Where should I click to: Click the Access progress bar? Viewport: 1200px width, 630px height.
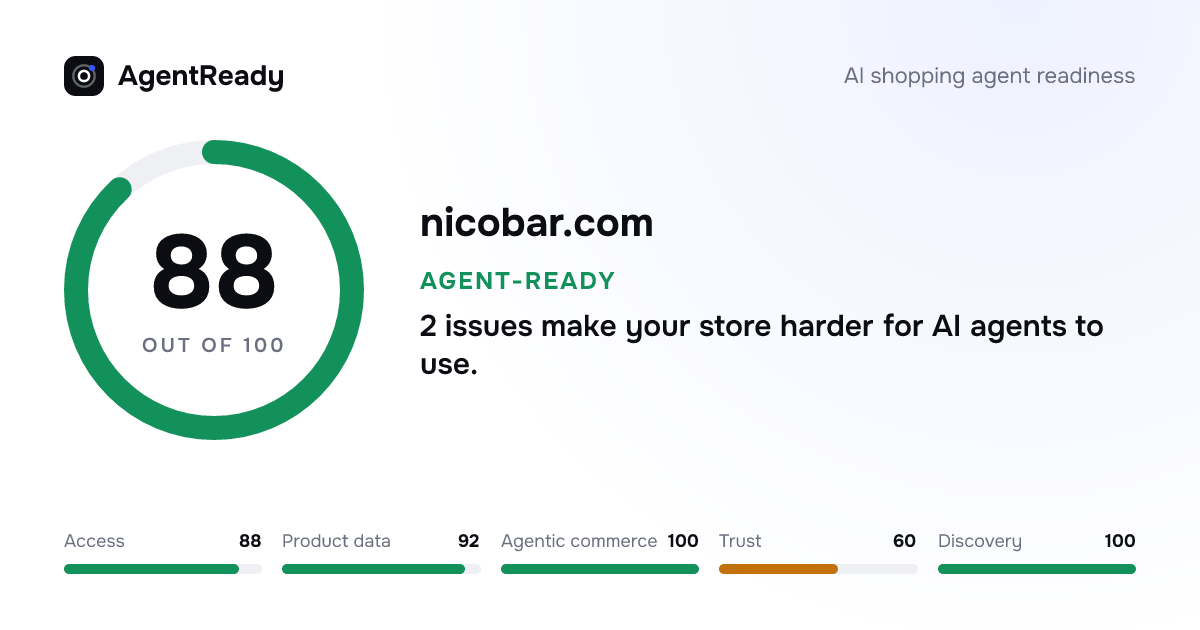point(163,569)
